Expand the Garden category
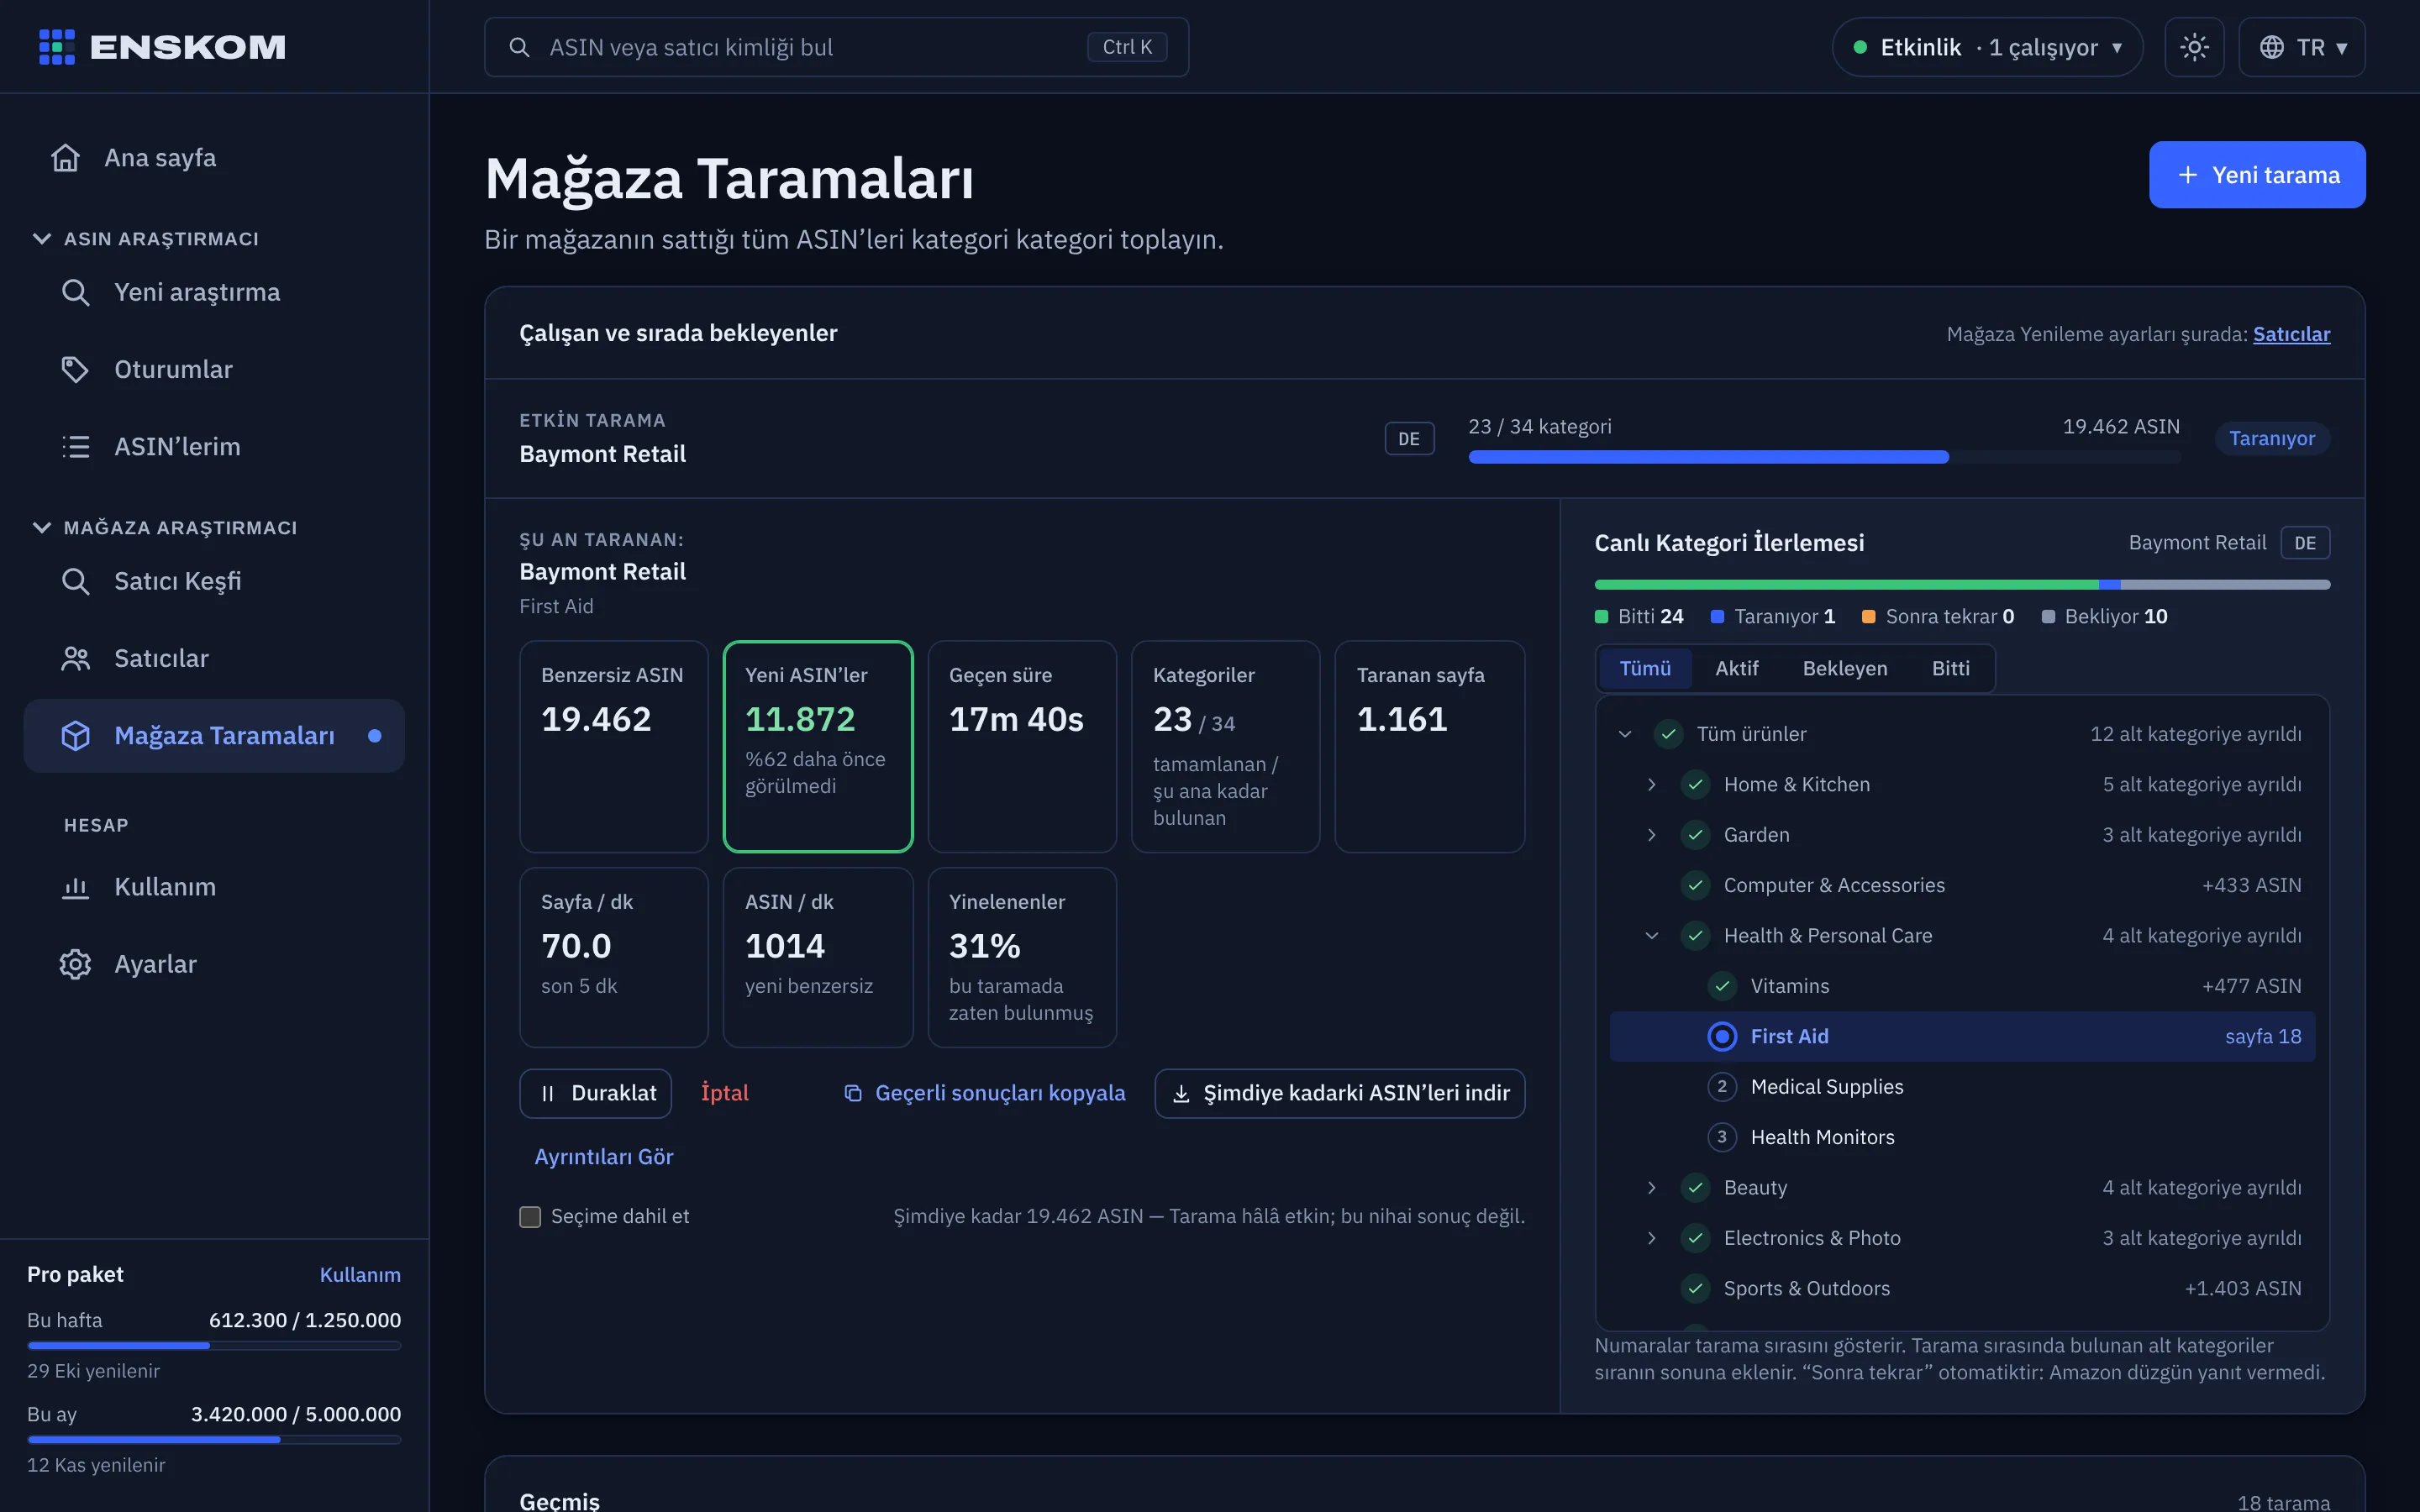The width and height of the screenshot is (2420, 1512). pos(1652,835)
